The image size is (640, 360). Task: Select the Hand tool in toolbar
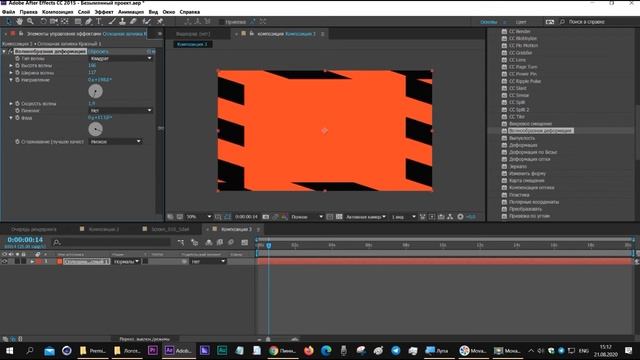(x=19, y=22)
